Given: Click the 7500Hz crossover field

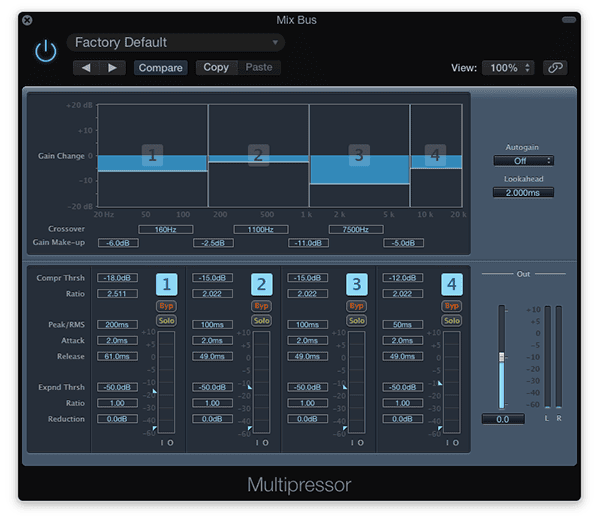Looking at the screenshot, I should point(356,229).
